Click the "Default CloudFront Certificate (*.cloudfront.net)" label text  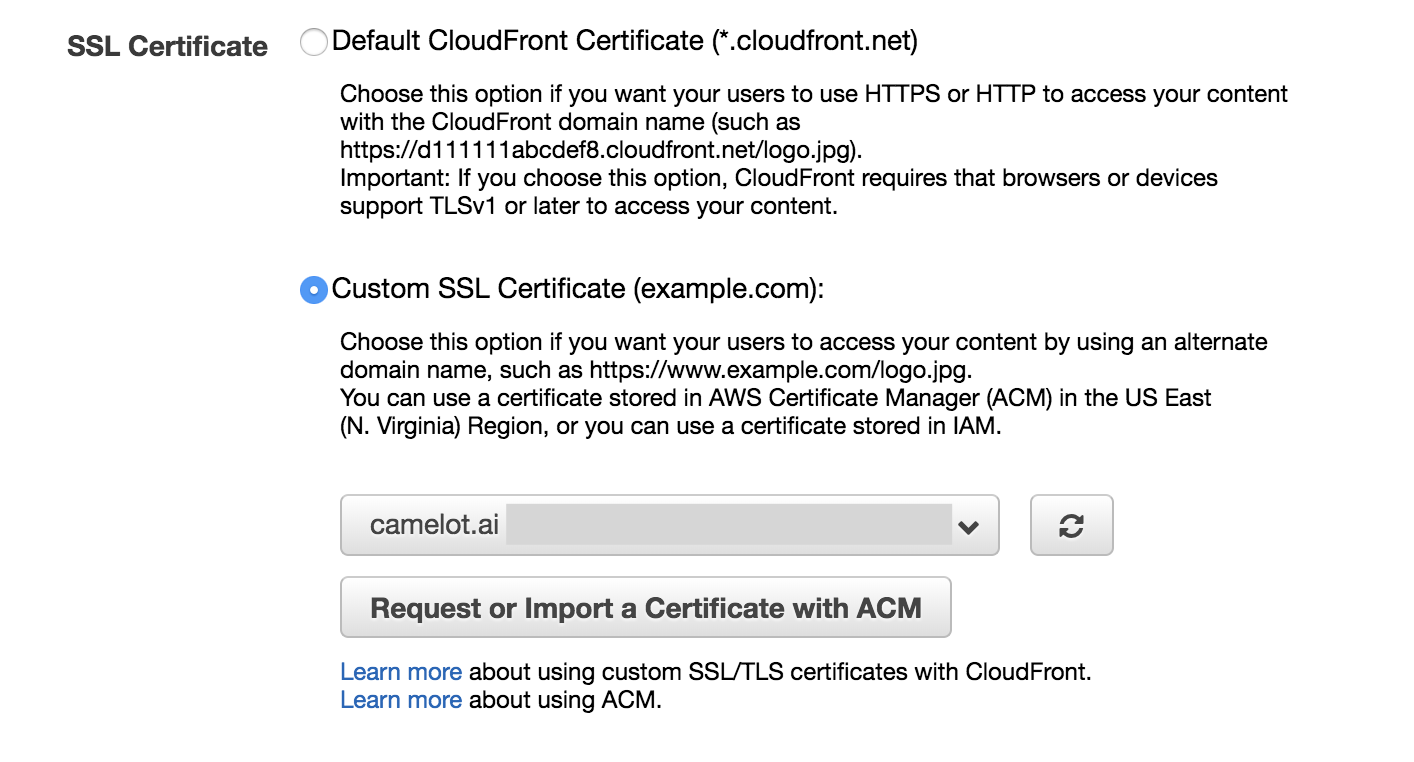point(624,41)
